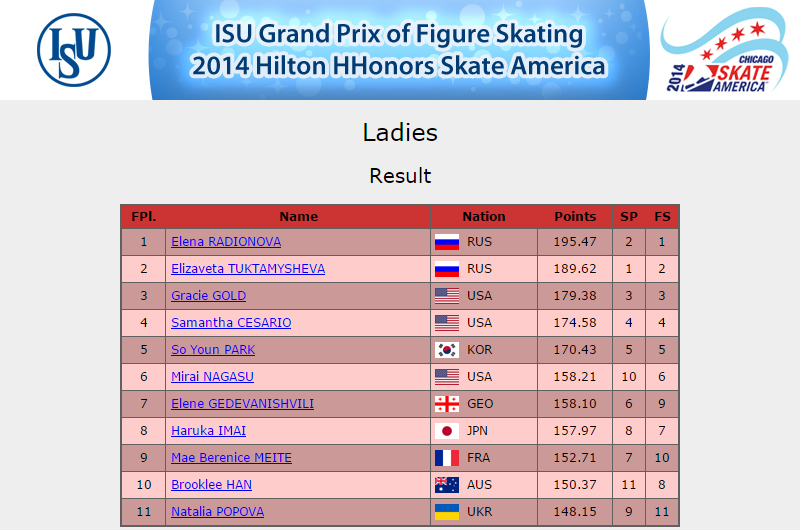Viewport: 800px width, 530px height.
Task: Open Elene GEDEVANISHVILI's link
Action: [x=242, y=404]
